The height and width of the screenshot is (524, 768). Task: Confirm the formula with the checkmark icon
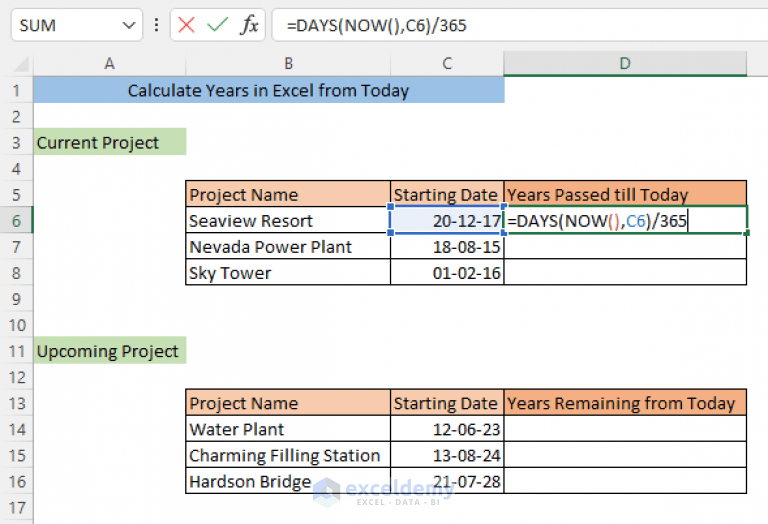217,24
